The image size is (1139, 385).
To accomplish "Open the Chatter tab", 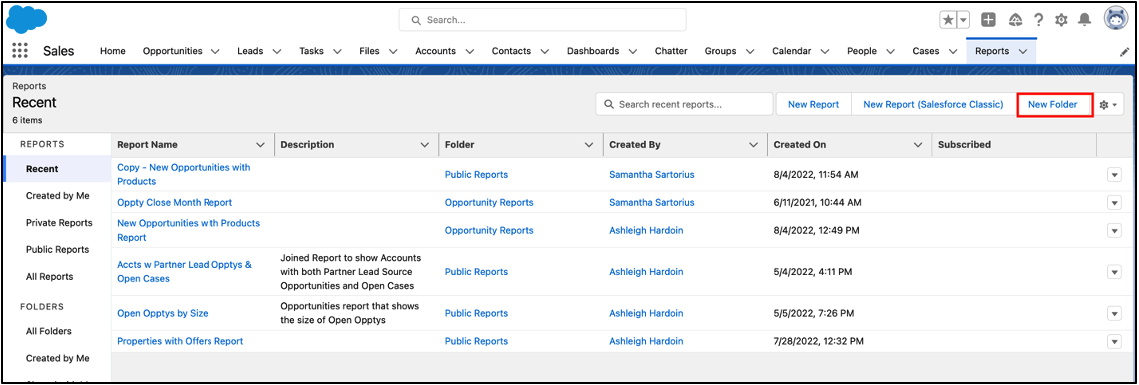I will click(x=671, y=51).
